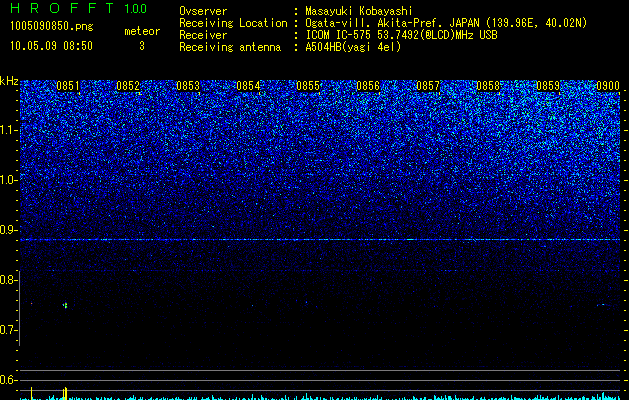Click the Ovserver field label

tap(203, 11)
